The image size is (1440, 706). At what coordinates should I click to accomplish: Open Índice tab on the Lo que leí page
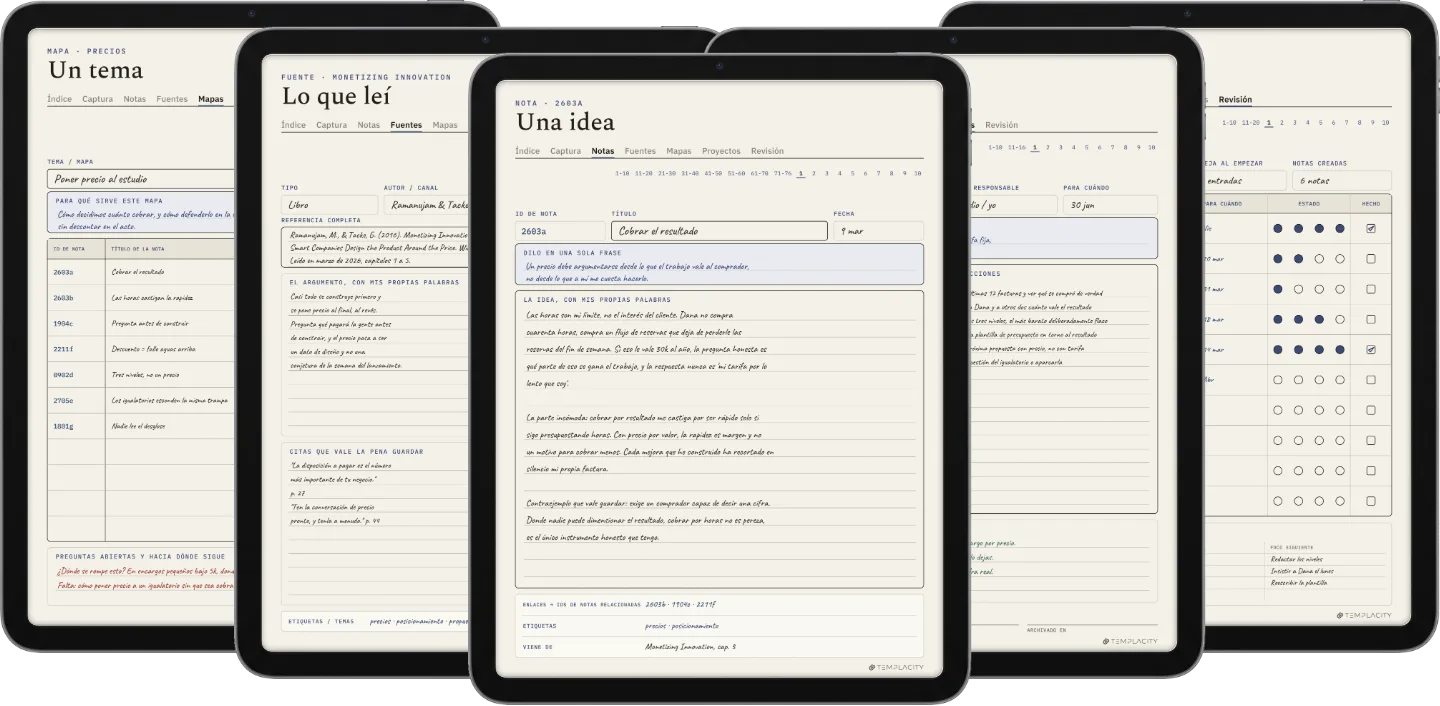[293, 125]
